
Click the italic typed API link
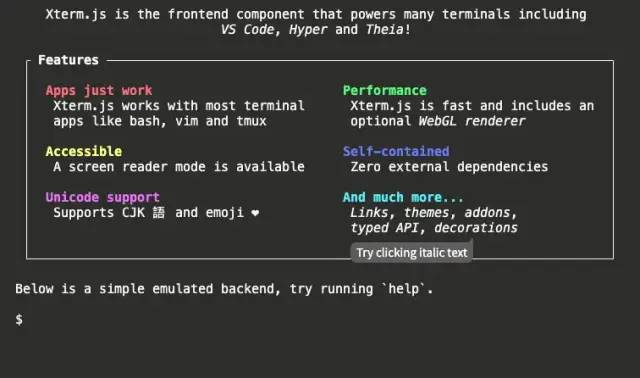384,228
